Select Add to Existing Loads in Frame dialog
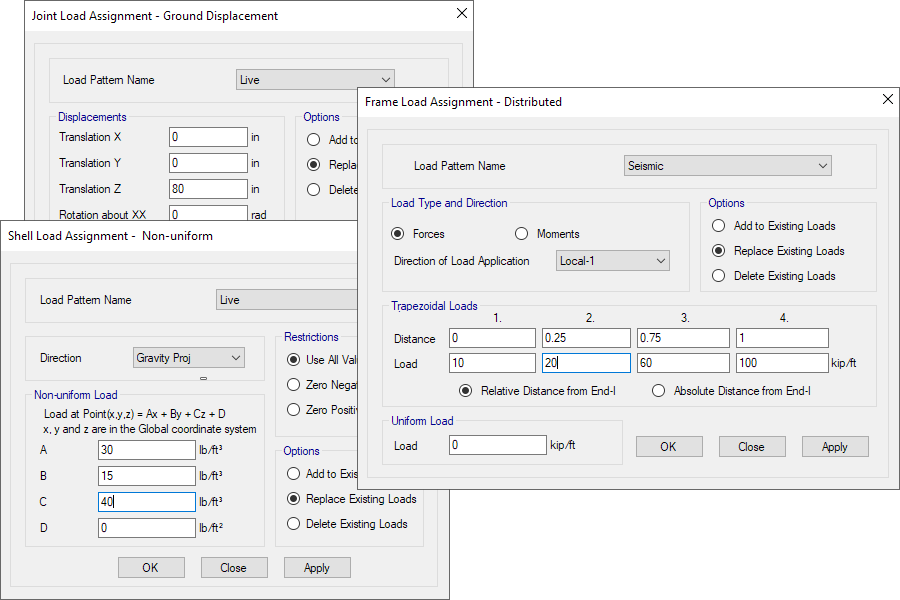Image resolution: width=900 pixels, height=600 pixels. 718,226
